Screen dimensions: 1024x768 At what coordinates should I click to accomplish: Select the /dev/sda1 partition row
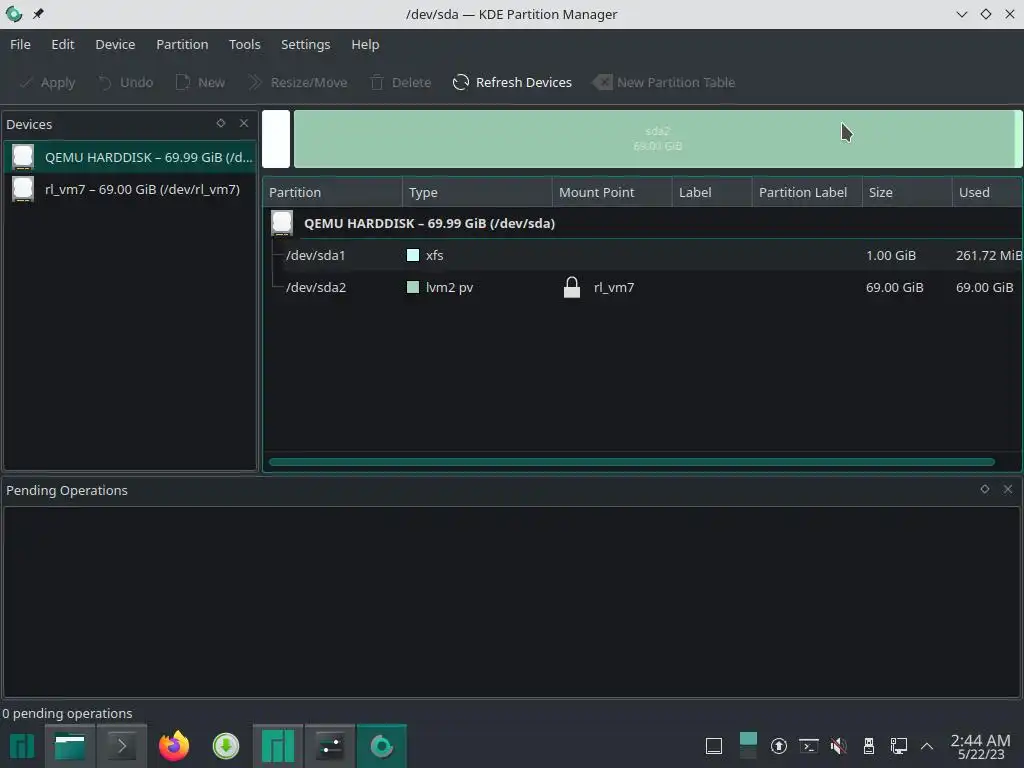click(643, 255)
